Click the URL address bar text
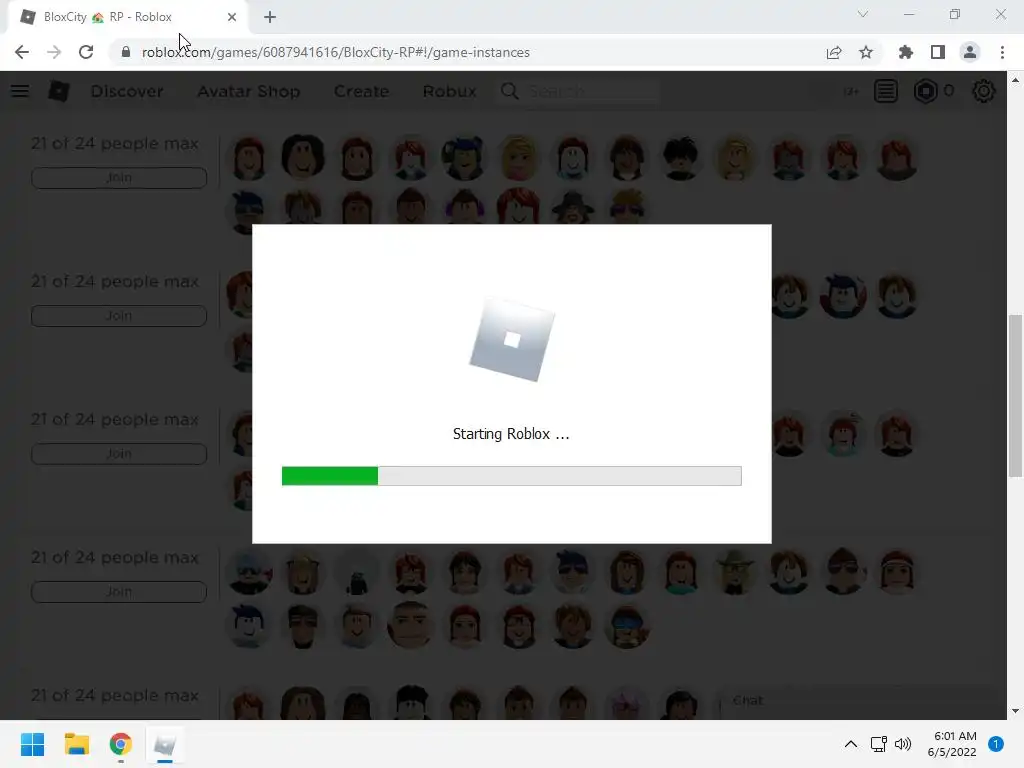The image size is (1024, 768). (336, 52)
